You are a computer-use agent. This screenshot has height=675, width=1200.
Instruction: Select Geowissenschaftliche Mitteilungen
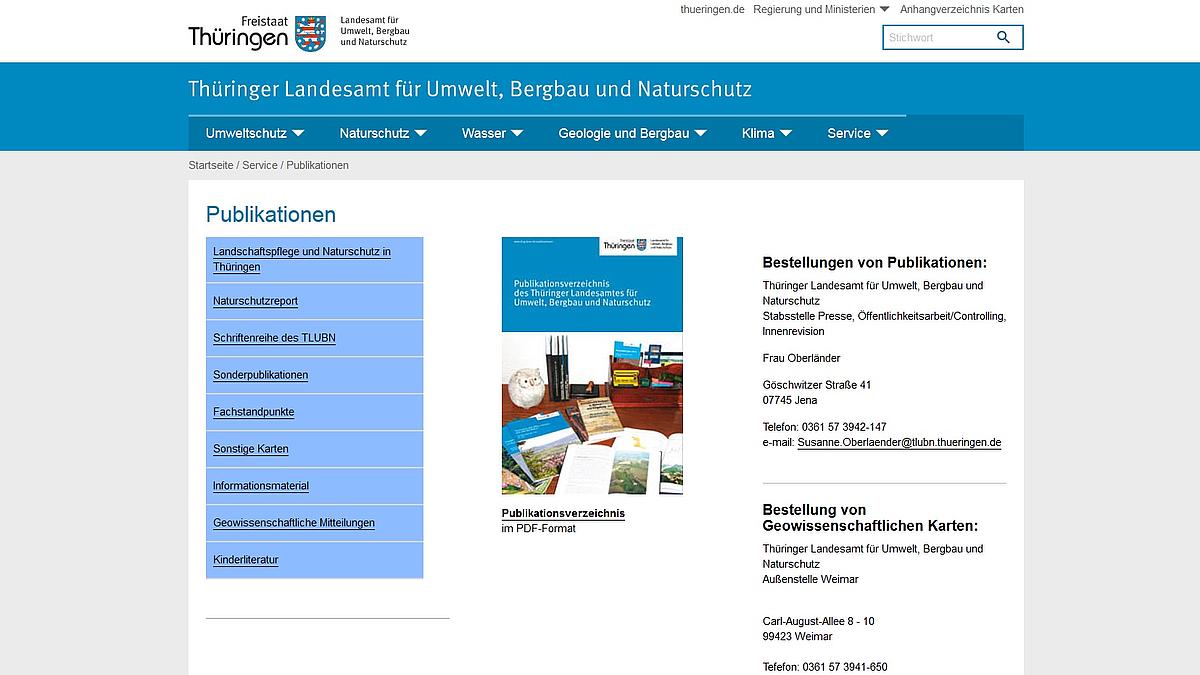pyautogui.click(x=315, y=523)
